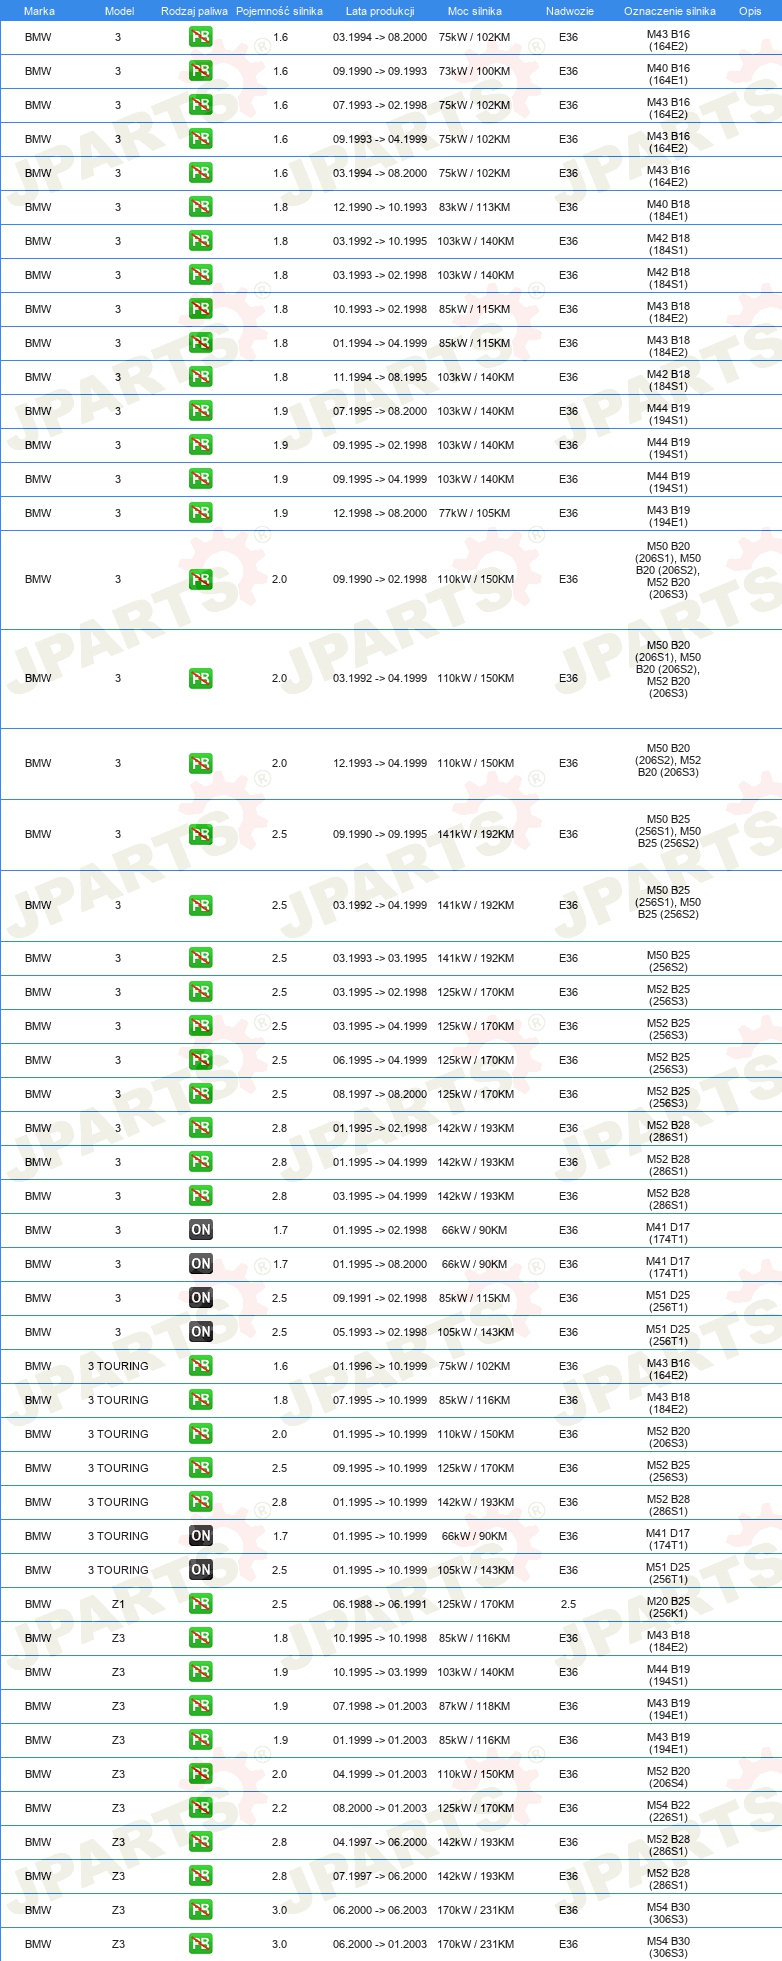The height and width of the screenshot is (1961, 782).
Task: Click the date range 09.1995 -> 04.1999
Action: pyautogui.click(x=380, y=479)
